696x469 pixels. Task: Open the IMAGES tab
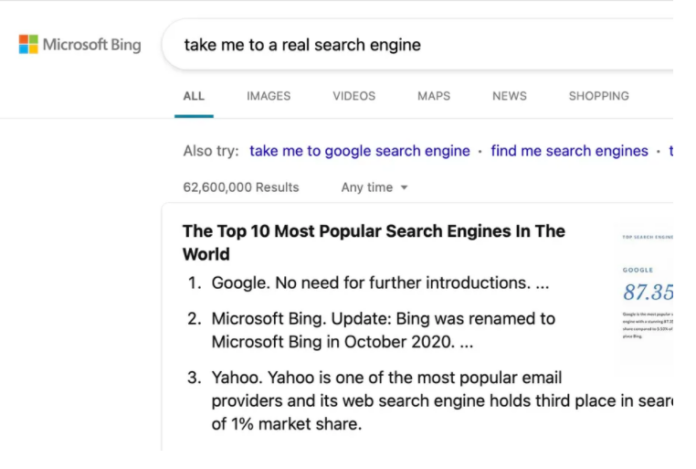[269, 96]
